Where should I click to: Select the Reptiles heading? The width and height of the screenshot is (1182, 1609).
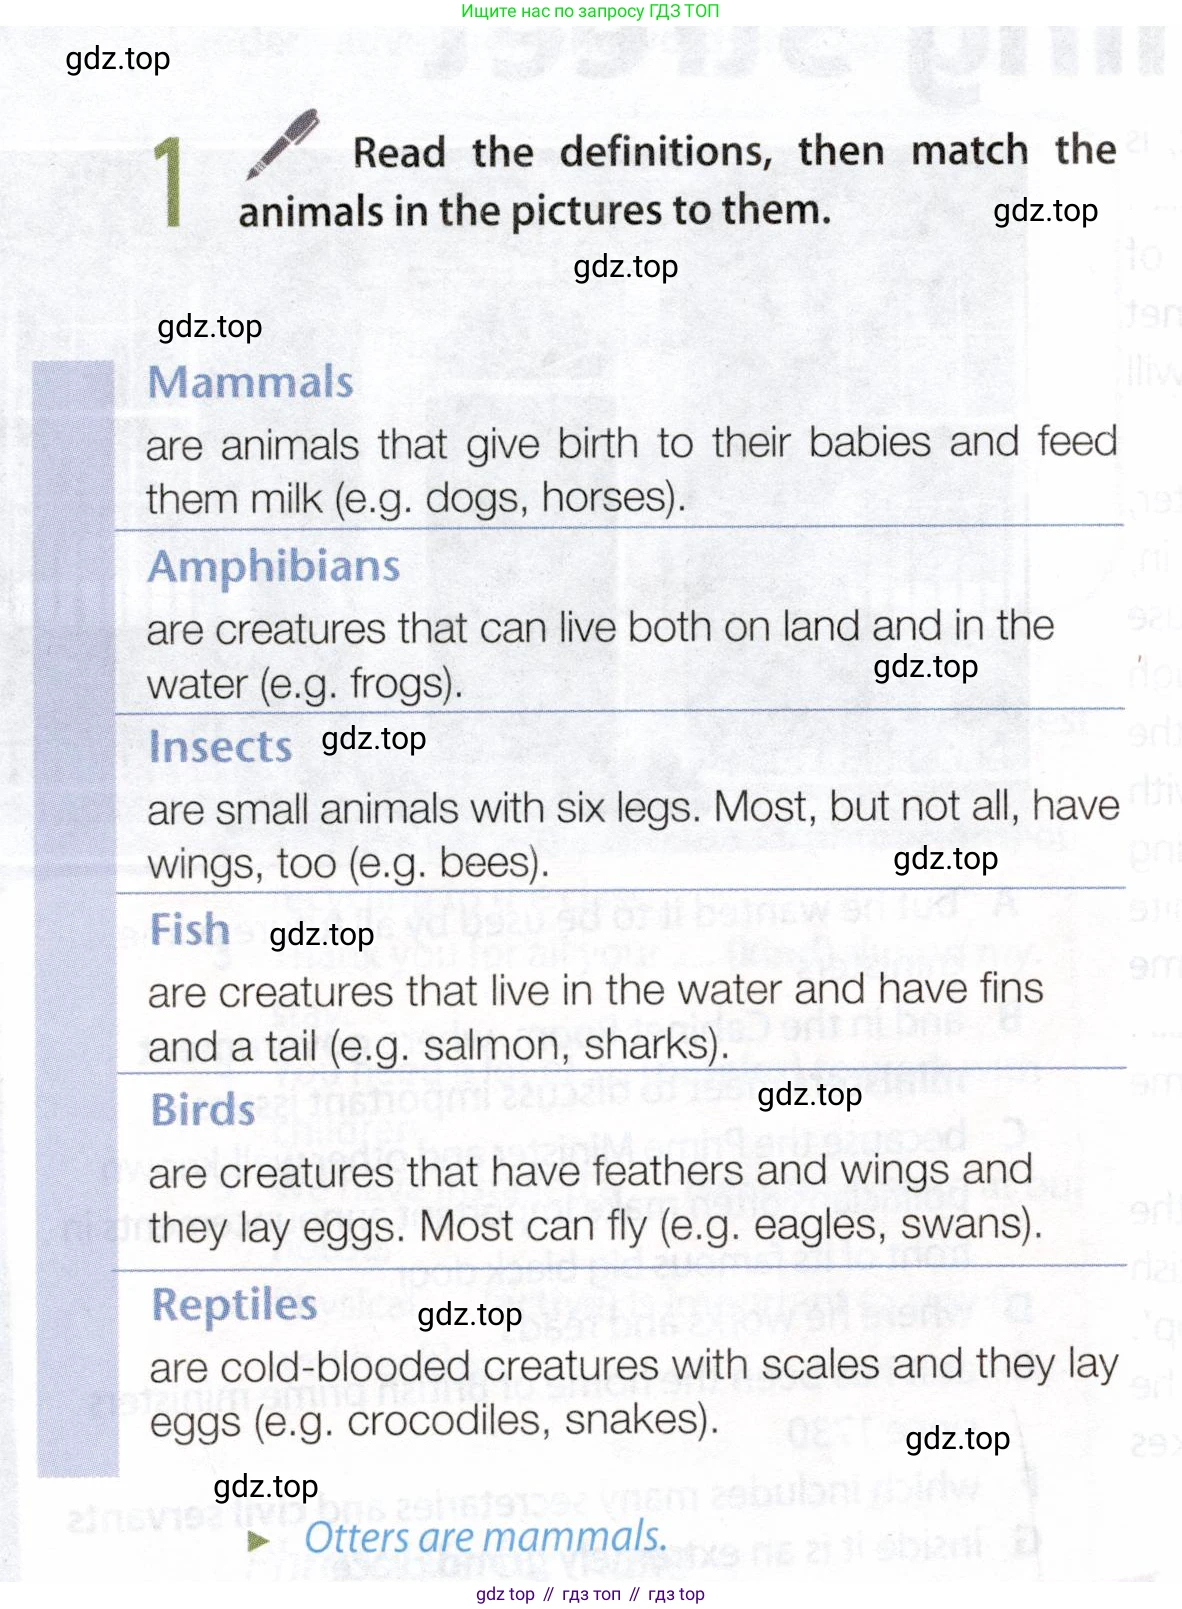(x=234, y=1305)
